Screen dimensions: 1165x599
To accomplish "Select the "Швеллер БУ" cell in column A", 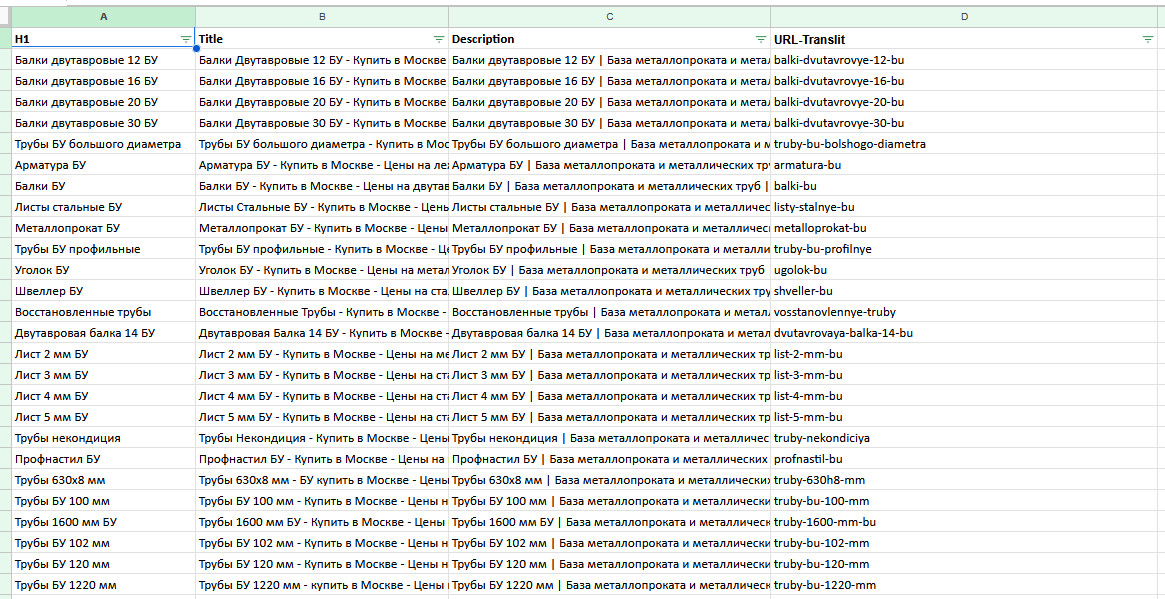I will click(x=49, y=291).
